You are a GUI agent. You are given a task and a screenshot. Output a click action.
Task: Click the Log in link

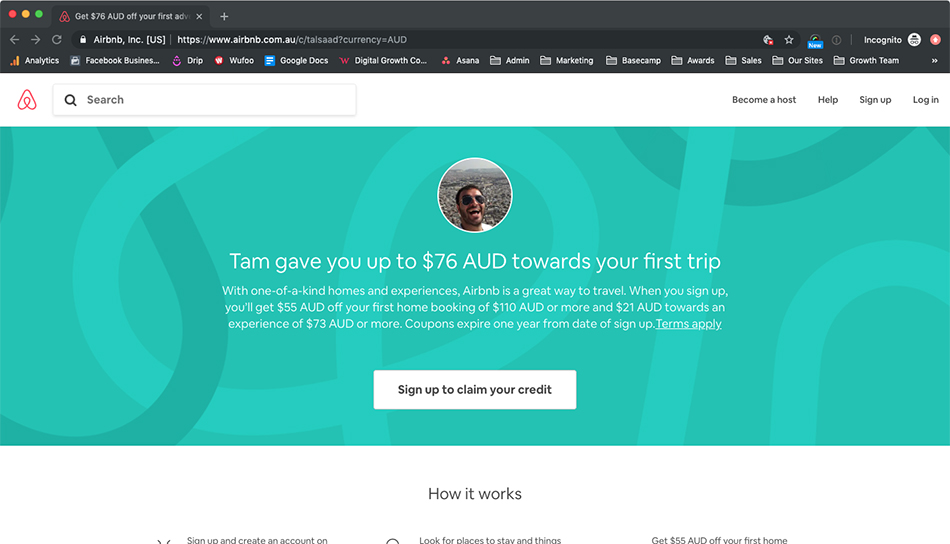925,100
